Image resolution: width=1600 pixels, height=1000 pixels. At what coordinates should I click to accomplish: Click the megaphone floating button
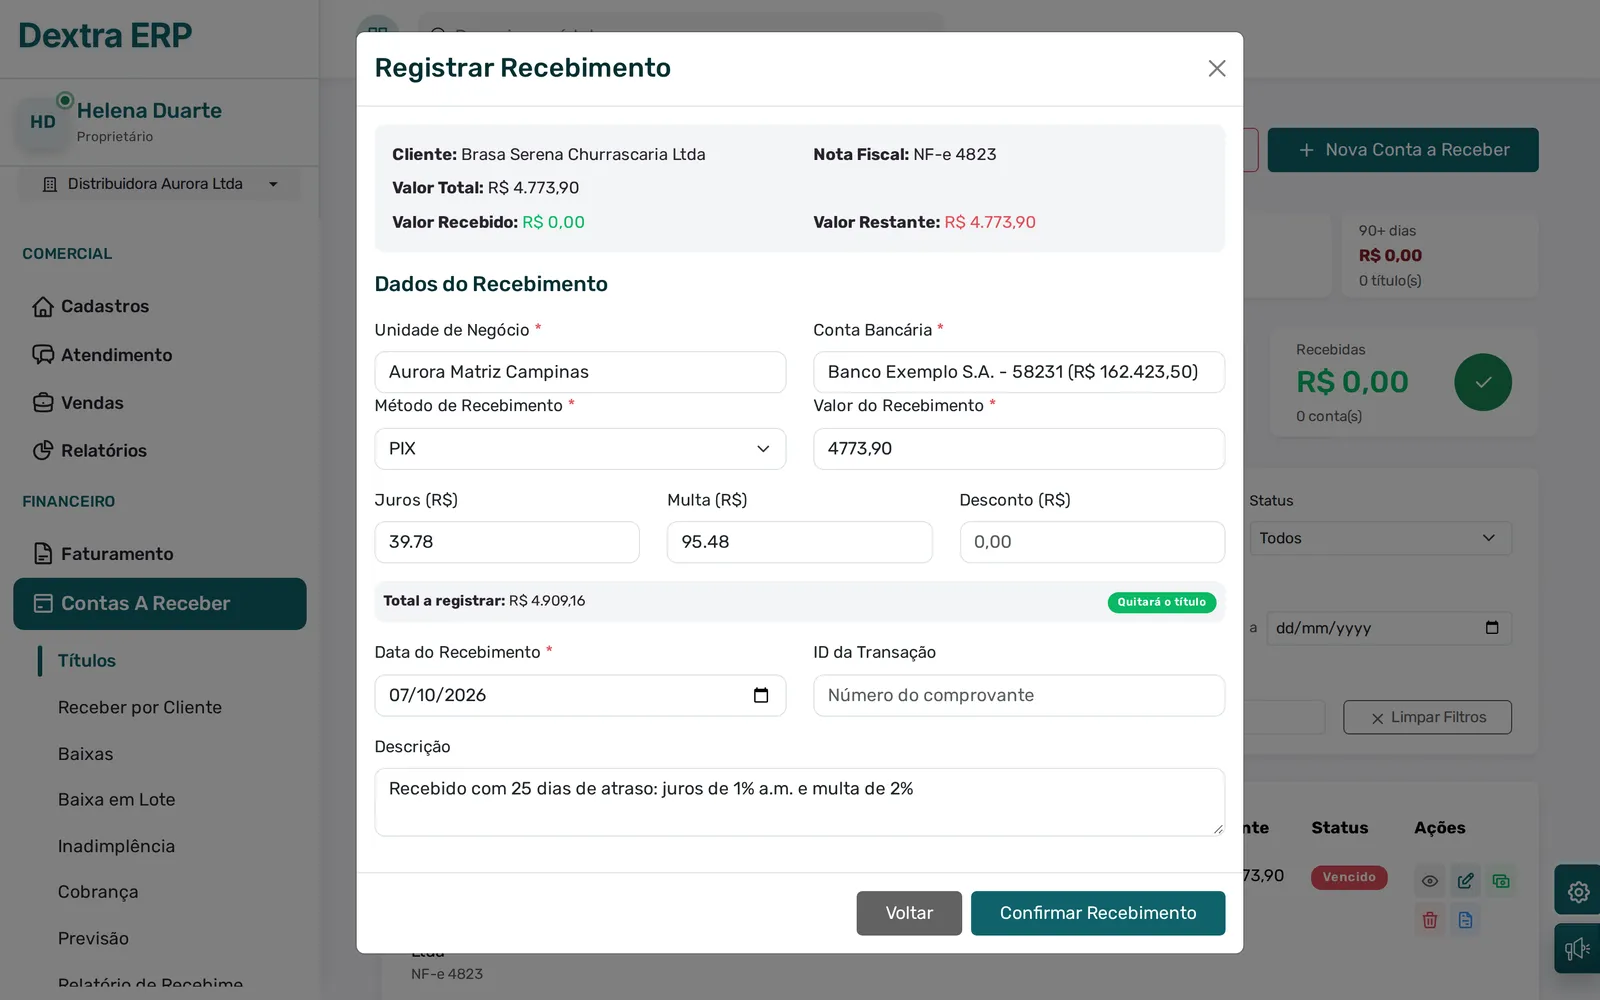1578,948
